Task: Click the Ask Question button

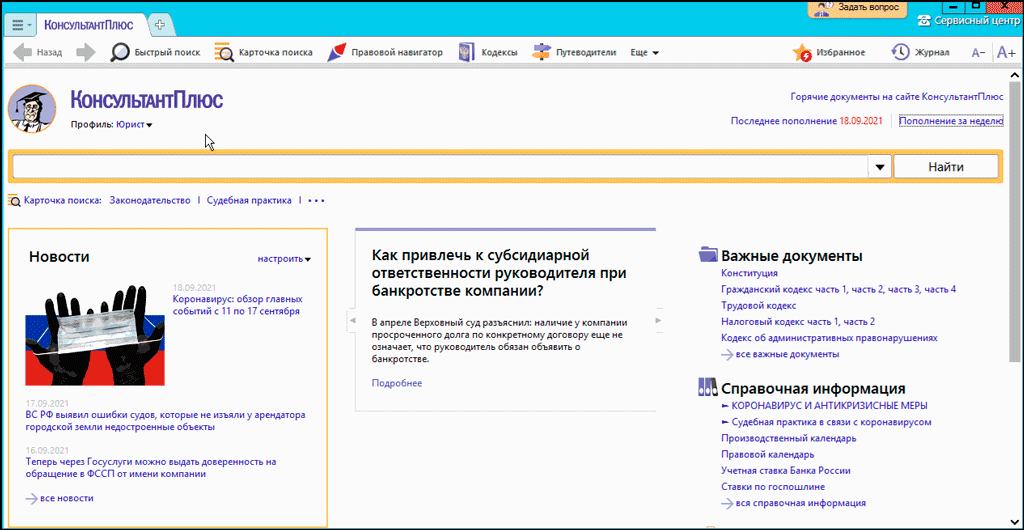Action: [858, 7]
